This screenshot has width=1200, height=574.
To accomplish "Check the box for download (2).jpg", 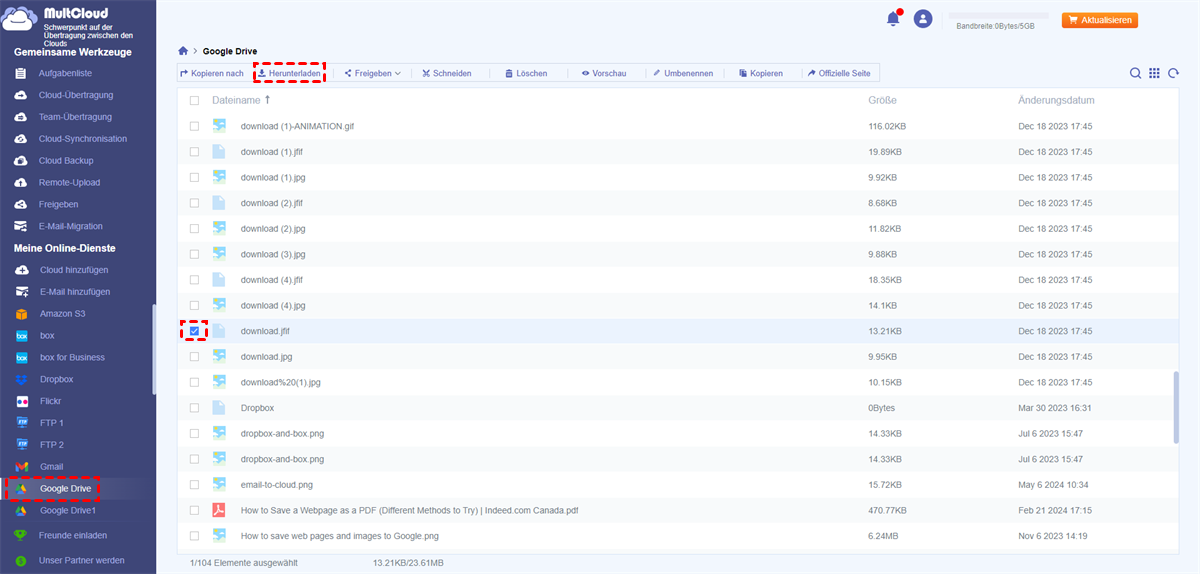I will tap(194, 229).
